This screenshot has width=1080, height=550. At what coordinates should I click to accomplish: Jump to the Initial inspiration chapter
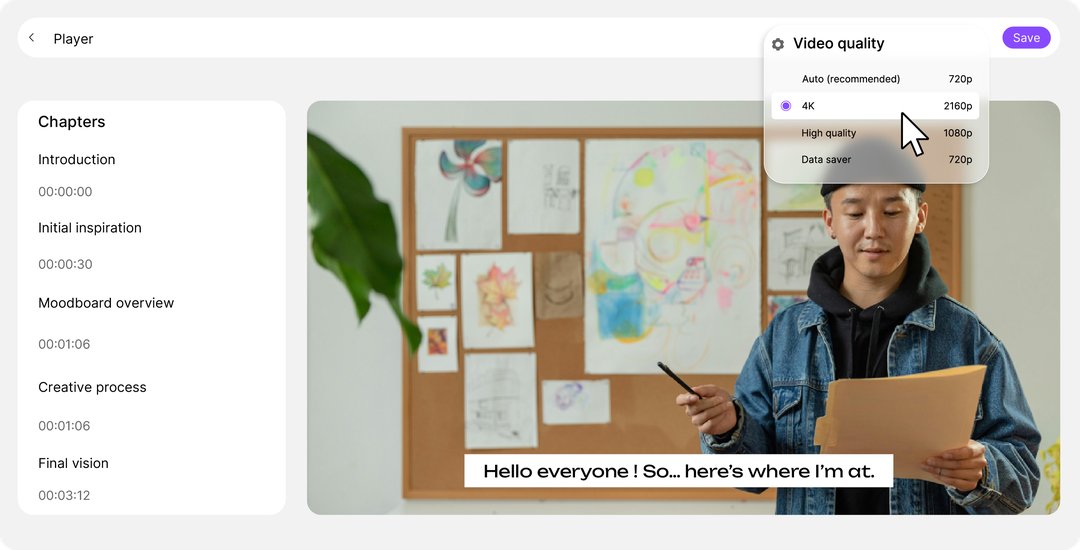click(x=90, y=228)
